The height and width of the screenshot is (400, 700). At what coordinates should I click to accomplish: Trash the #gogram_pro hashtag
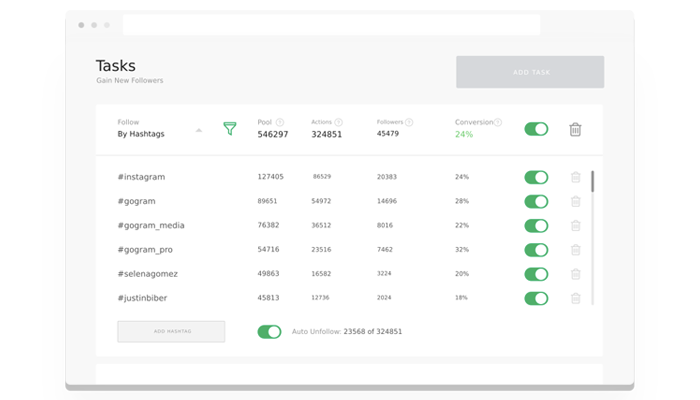[575, 250]
